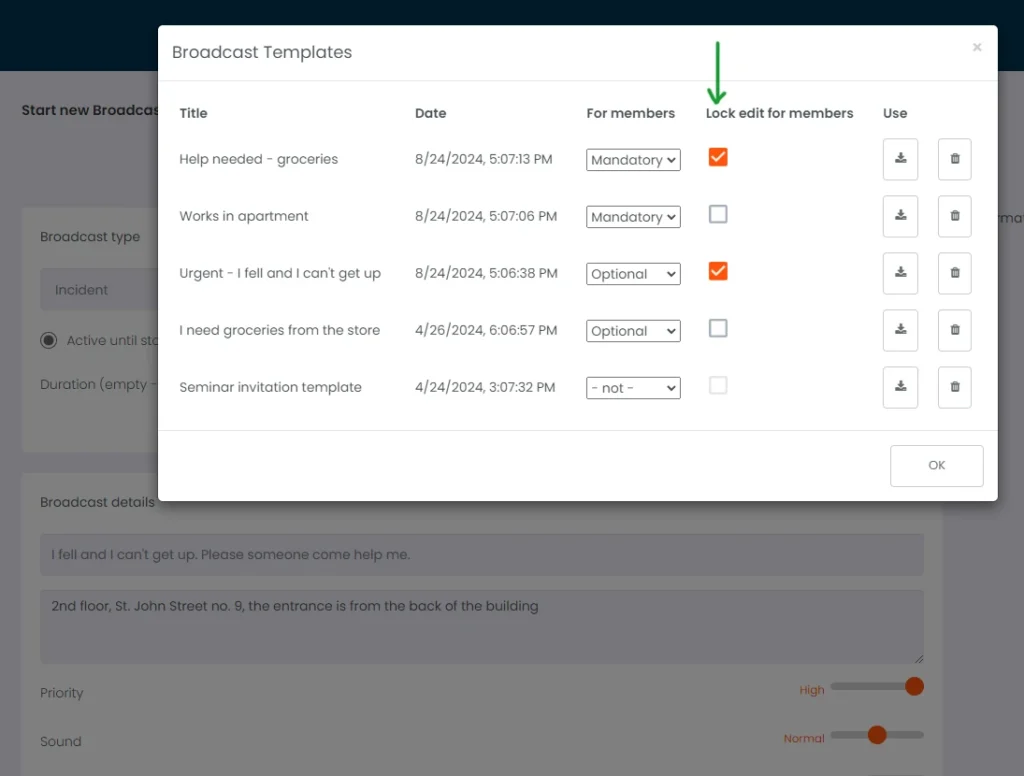Uncheck lock edit for 'Help needed - groceries'
This screenshot has height=776, width=1024.
tap(718, 157)
